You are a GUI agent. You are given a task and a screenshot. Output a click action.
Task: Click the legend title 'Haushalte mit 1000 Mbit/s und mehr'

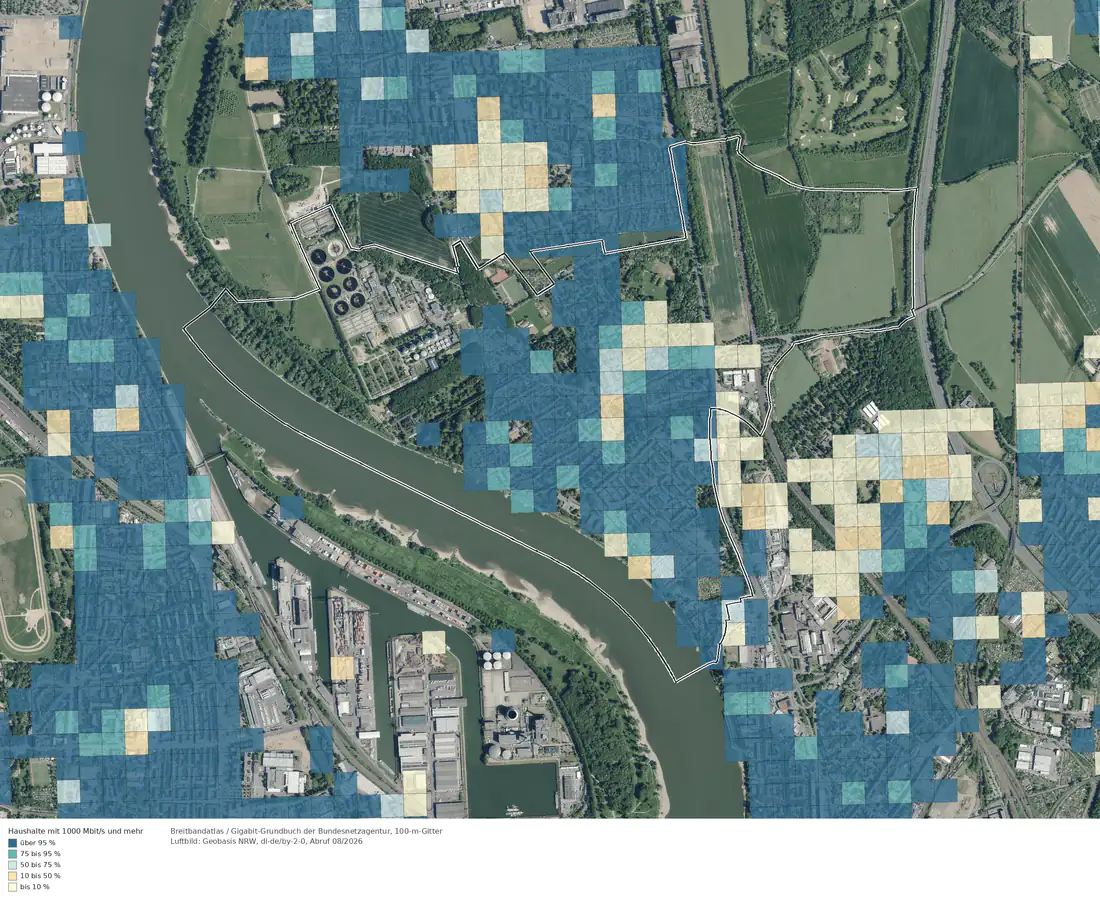(76, 831)
